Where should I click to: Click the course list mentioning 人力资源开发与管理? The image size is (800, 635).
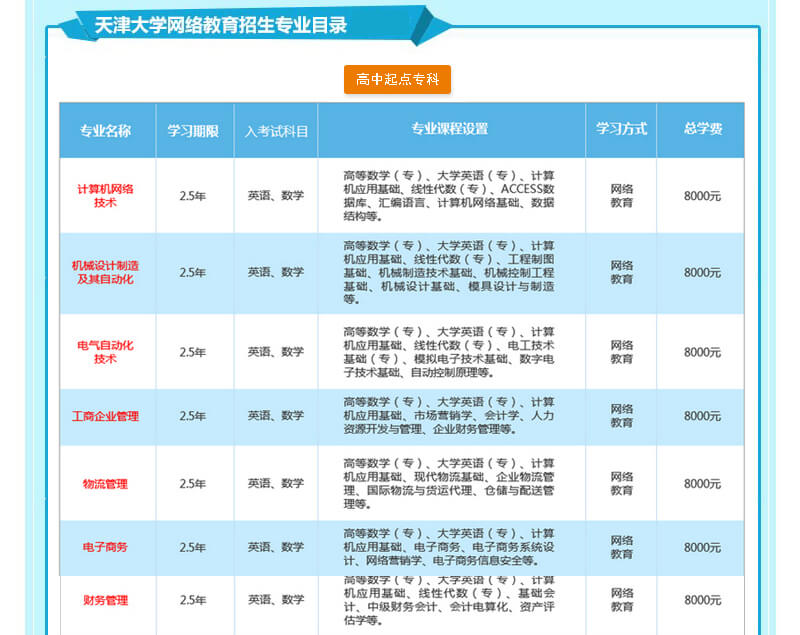click(449, 416)
